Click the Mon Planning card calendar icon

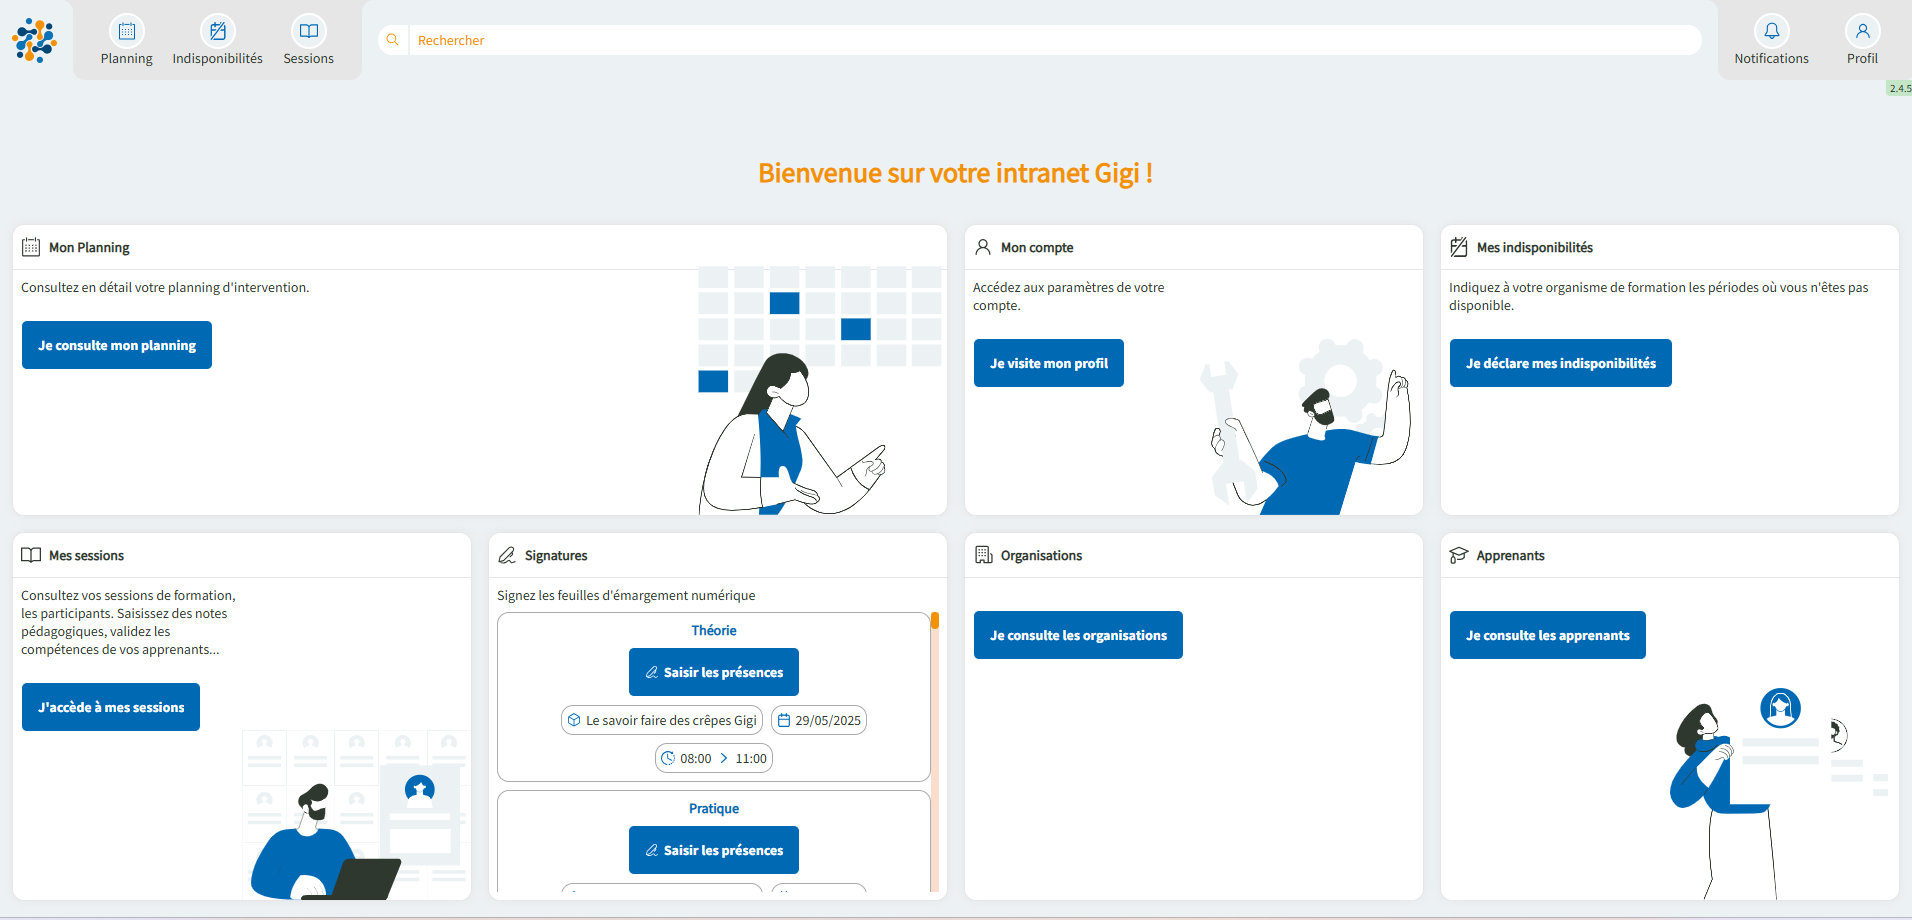tap(31, 247)
